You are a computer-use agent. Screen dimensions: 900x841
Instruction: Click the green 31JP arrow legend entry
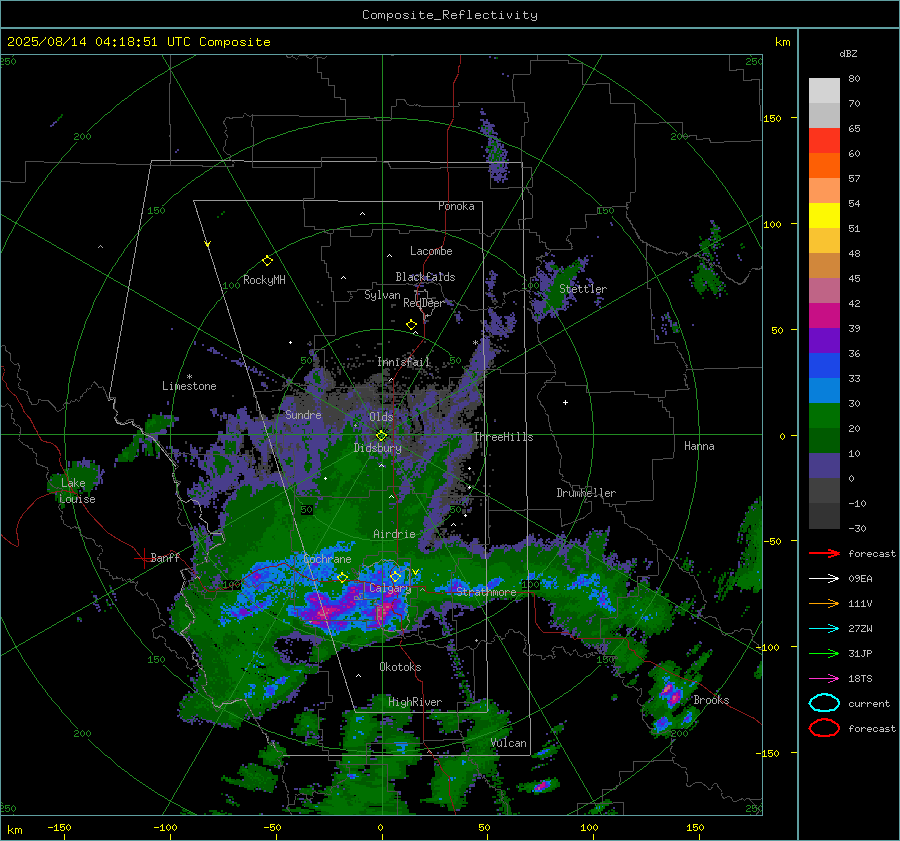click(825, 653)
